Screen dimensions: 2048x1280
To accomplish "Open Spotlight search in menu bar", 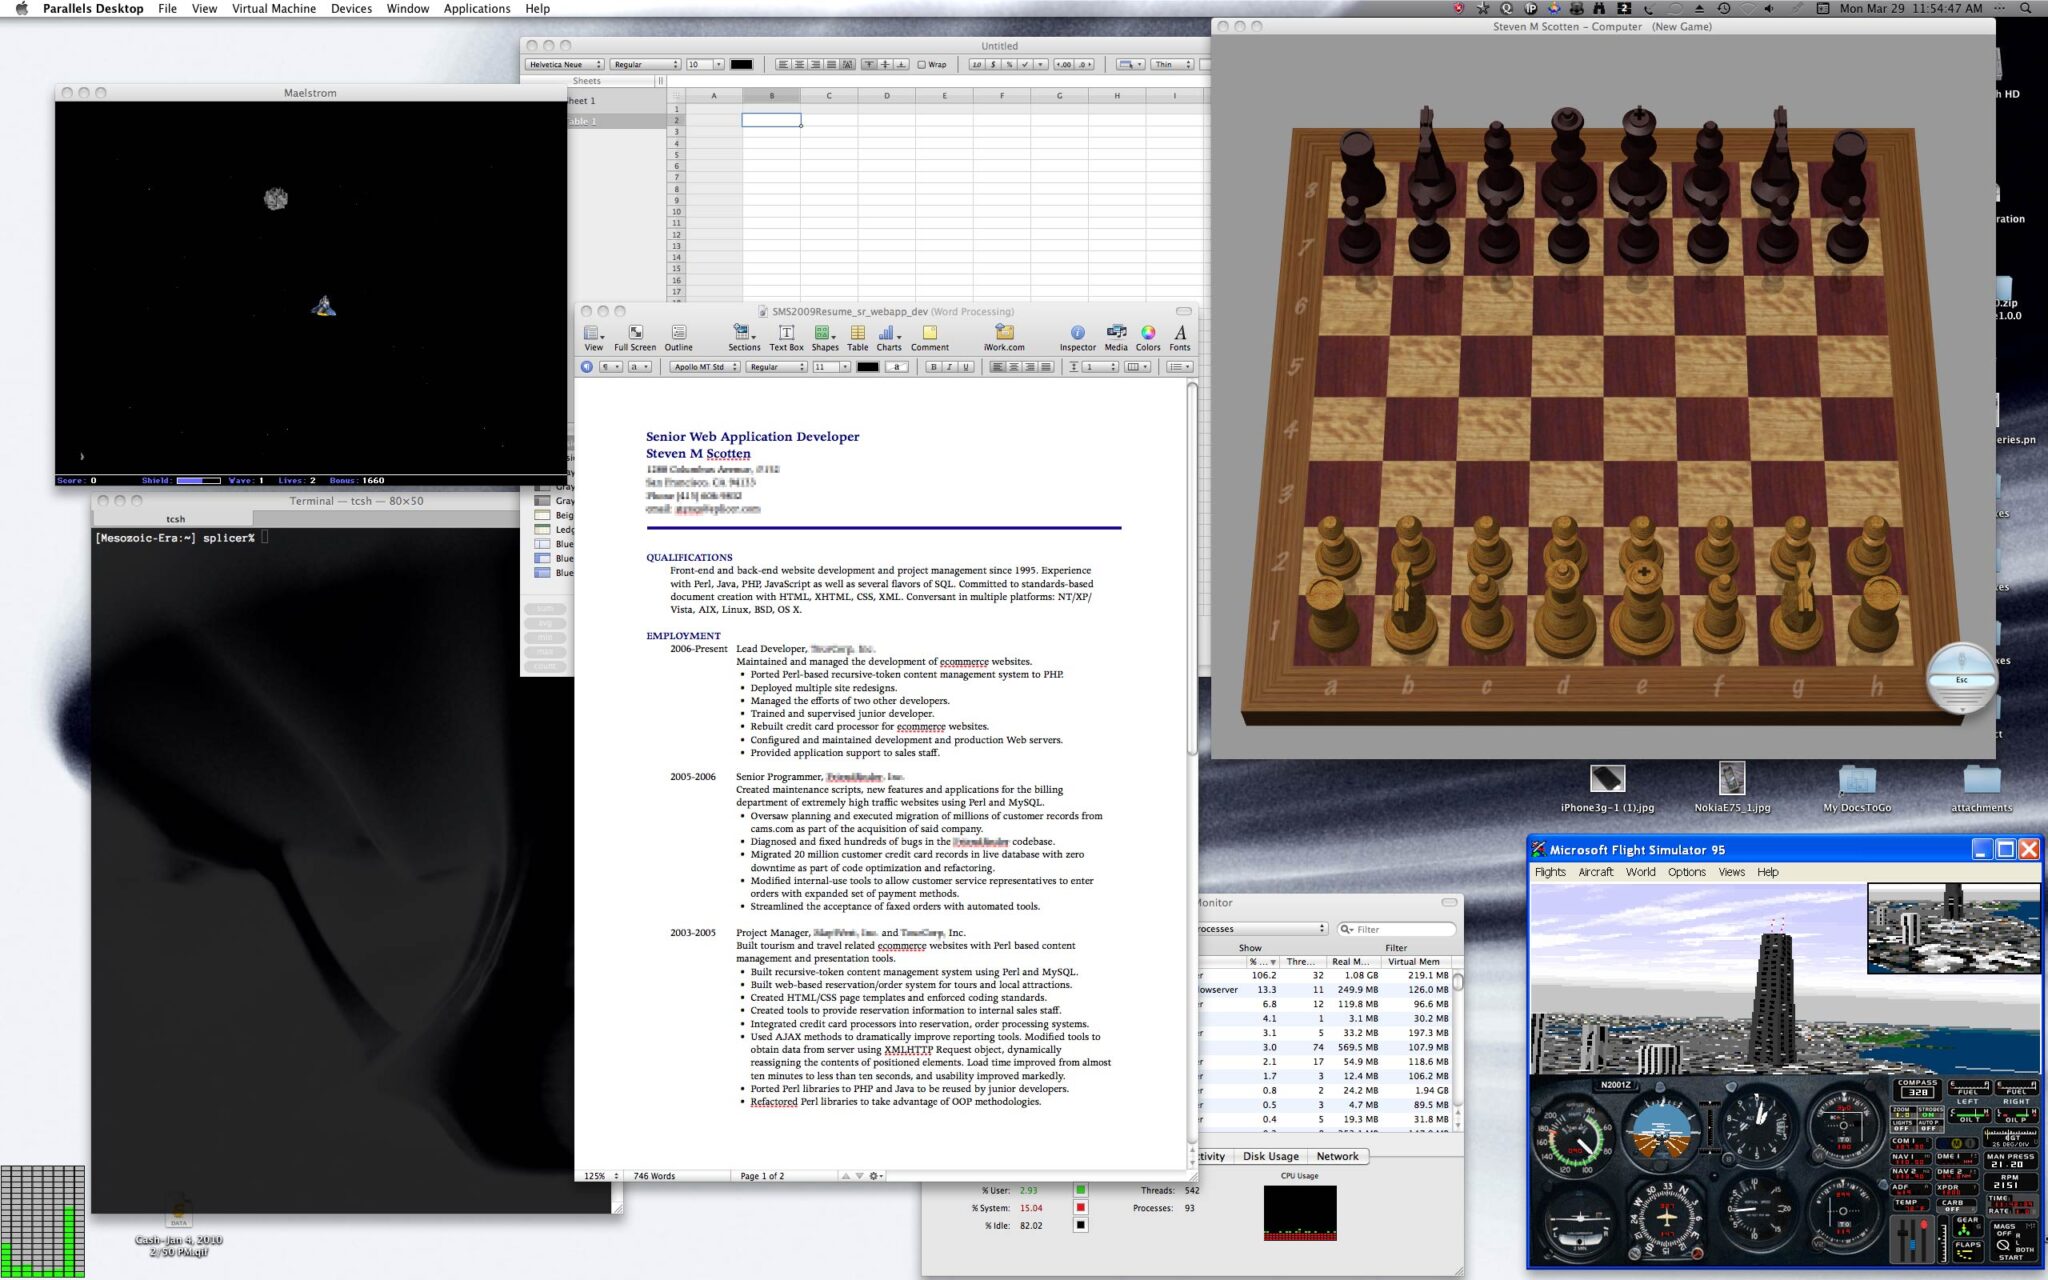I will pos(2027,8).
